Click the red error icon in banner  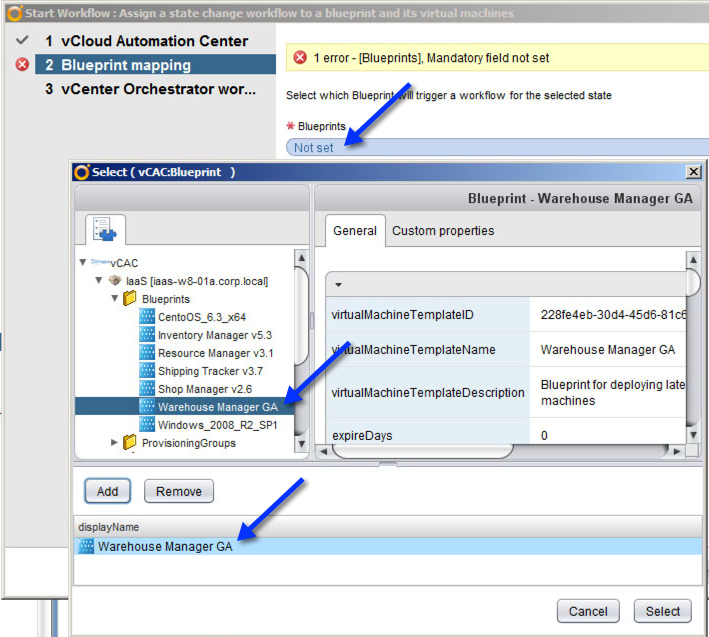click(300, 57)
